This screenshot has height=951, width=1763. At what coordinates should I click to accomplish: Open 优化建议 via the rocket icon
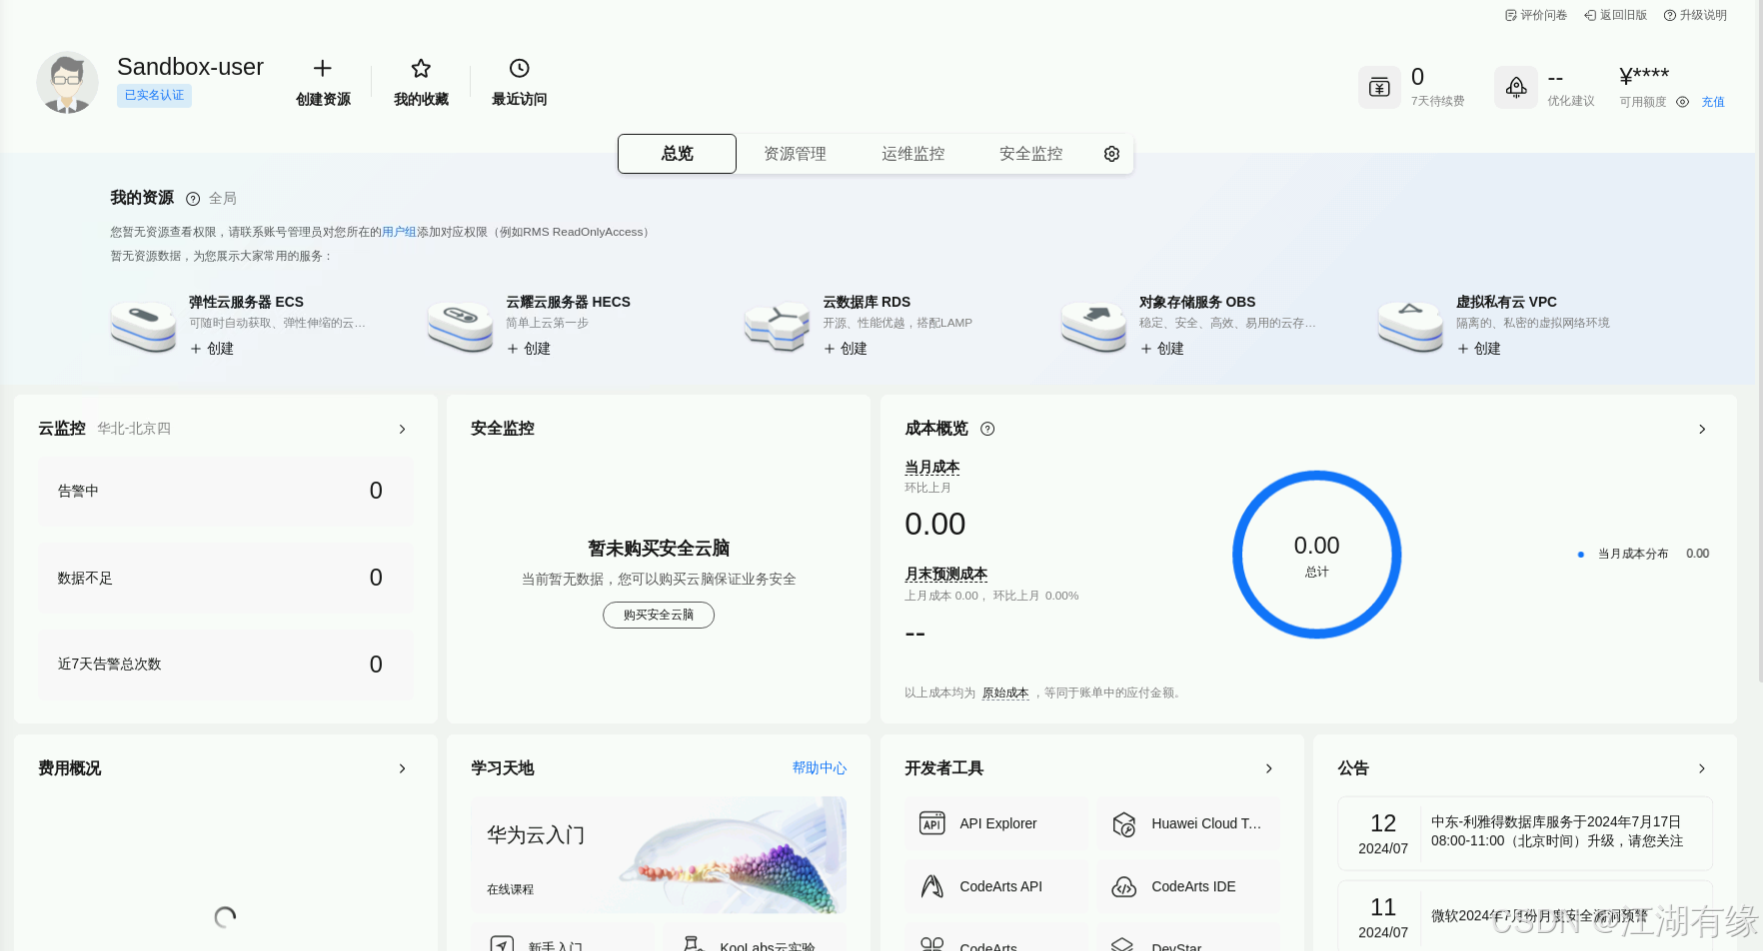click(1516, 87)
